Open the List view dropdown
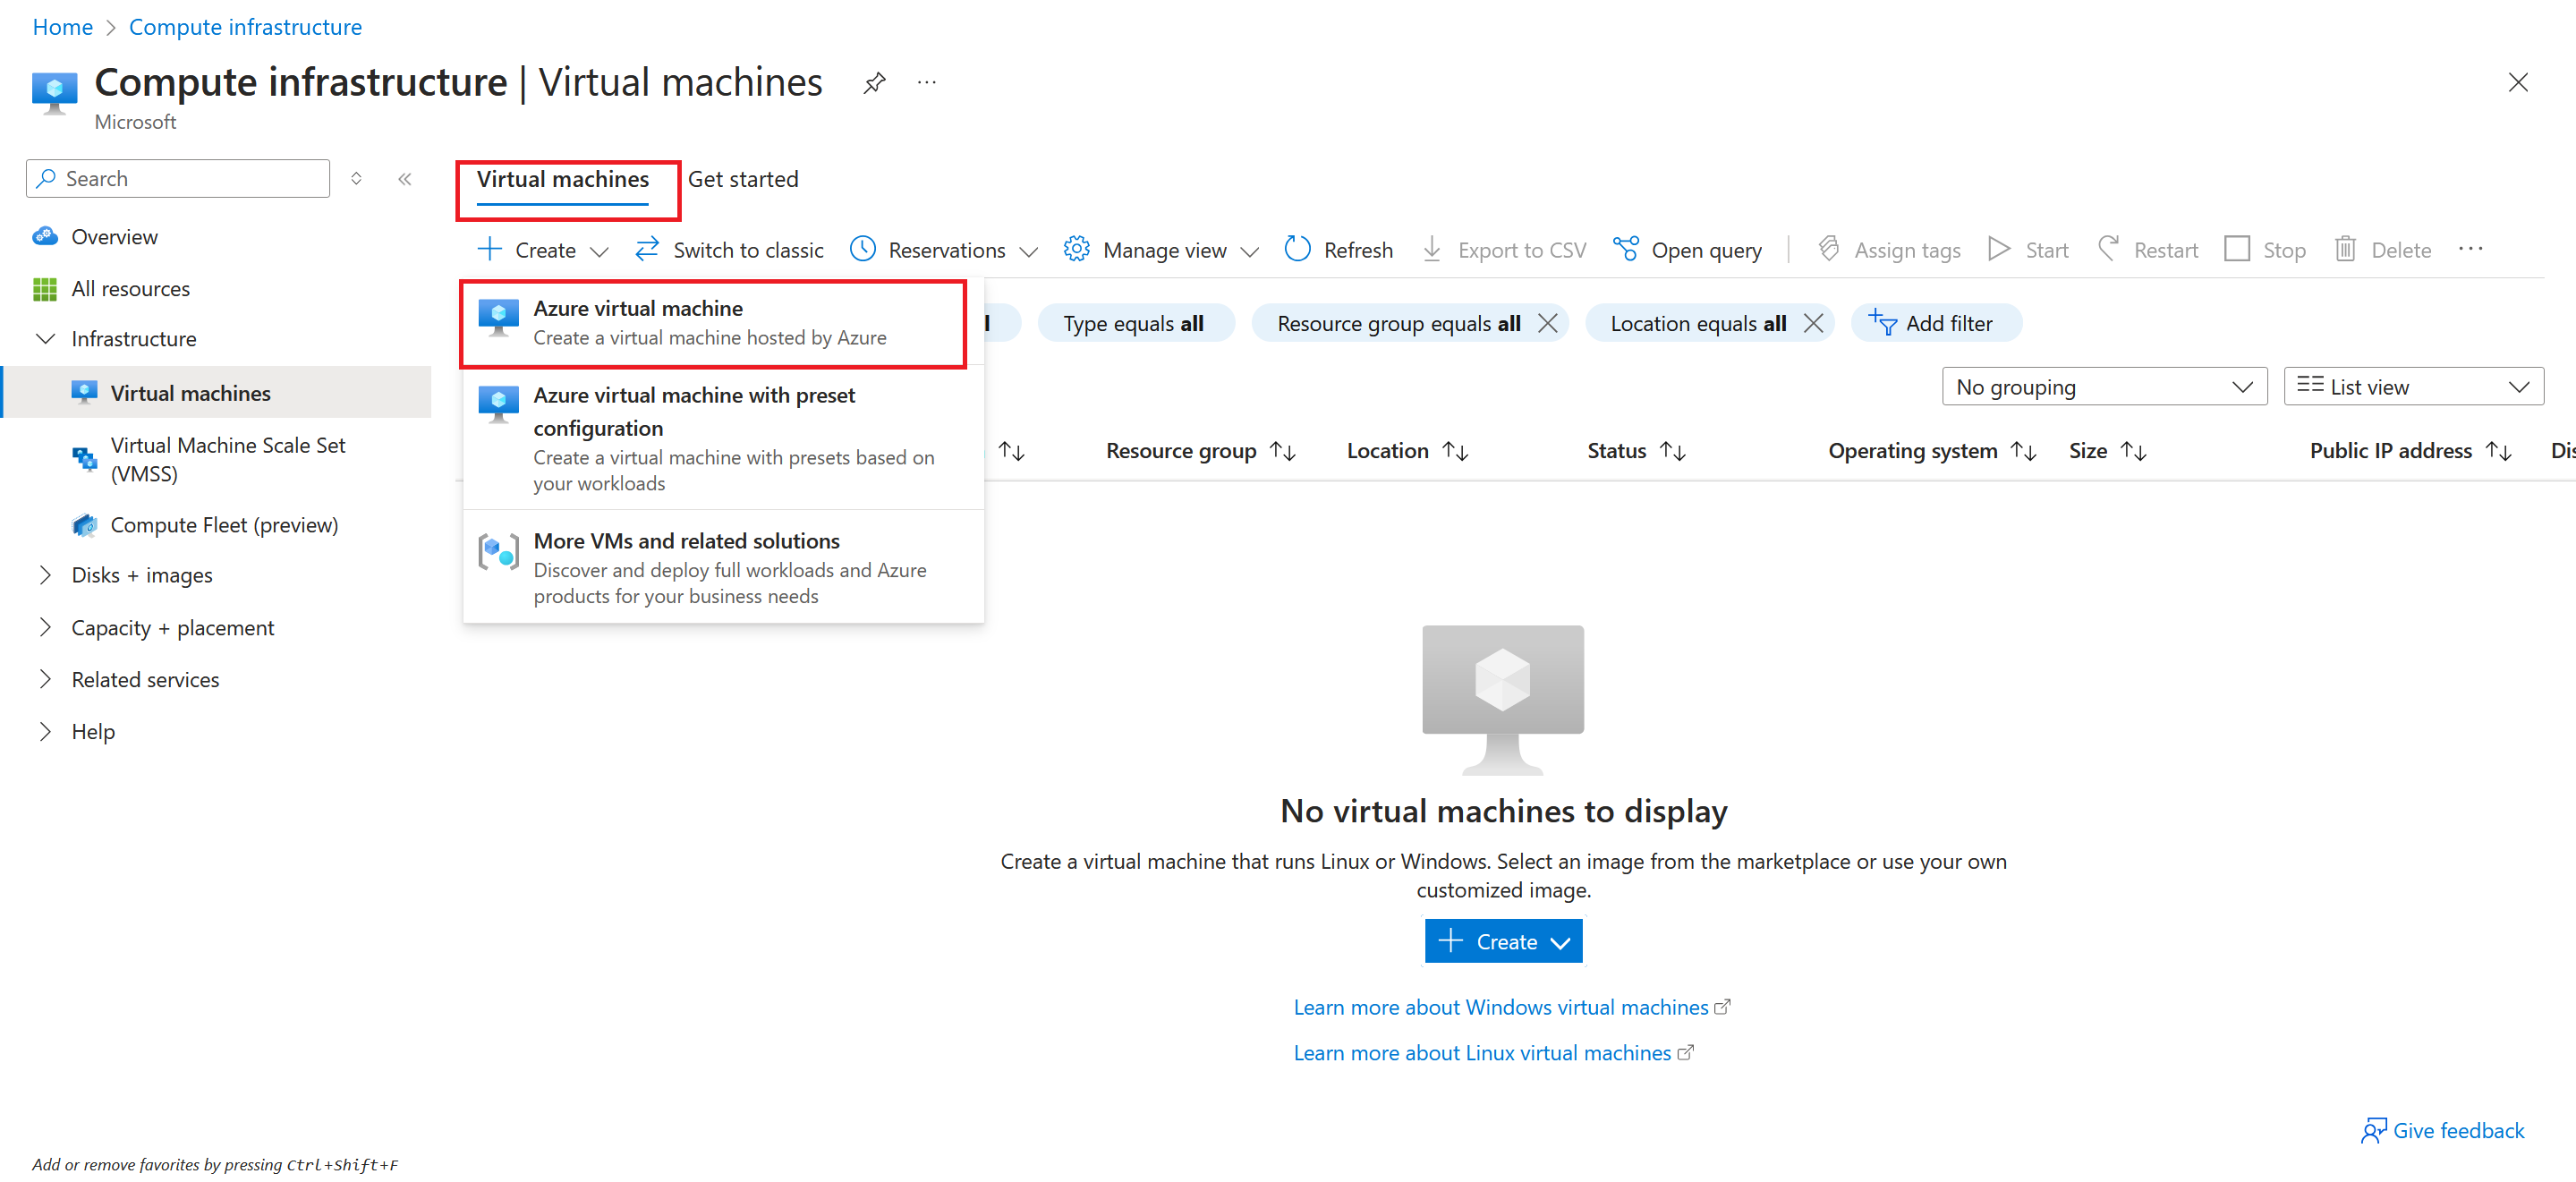 tap(2413, 387)
